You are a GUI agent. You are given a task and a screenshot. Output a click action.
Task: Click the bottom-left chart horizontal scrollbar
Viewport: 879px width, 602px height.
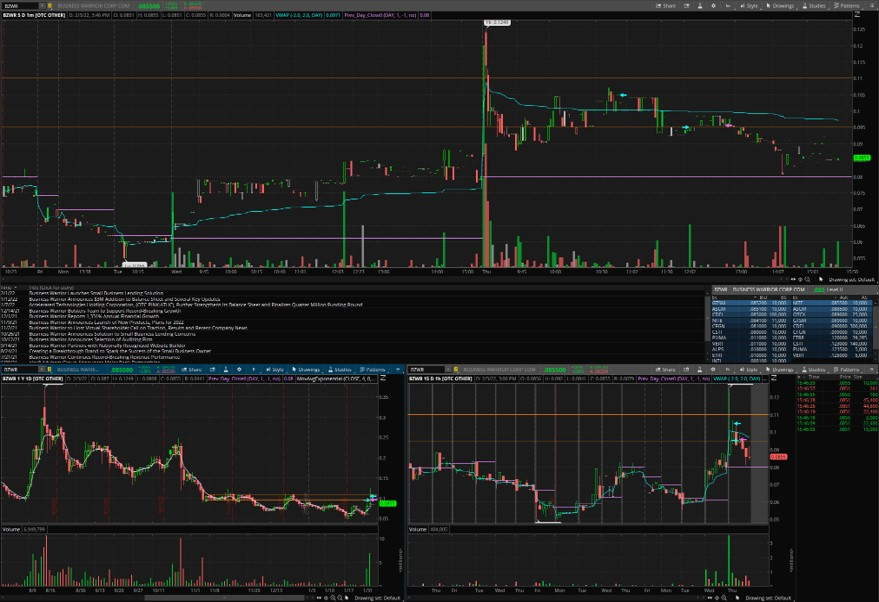[224, 598]
